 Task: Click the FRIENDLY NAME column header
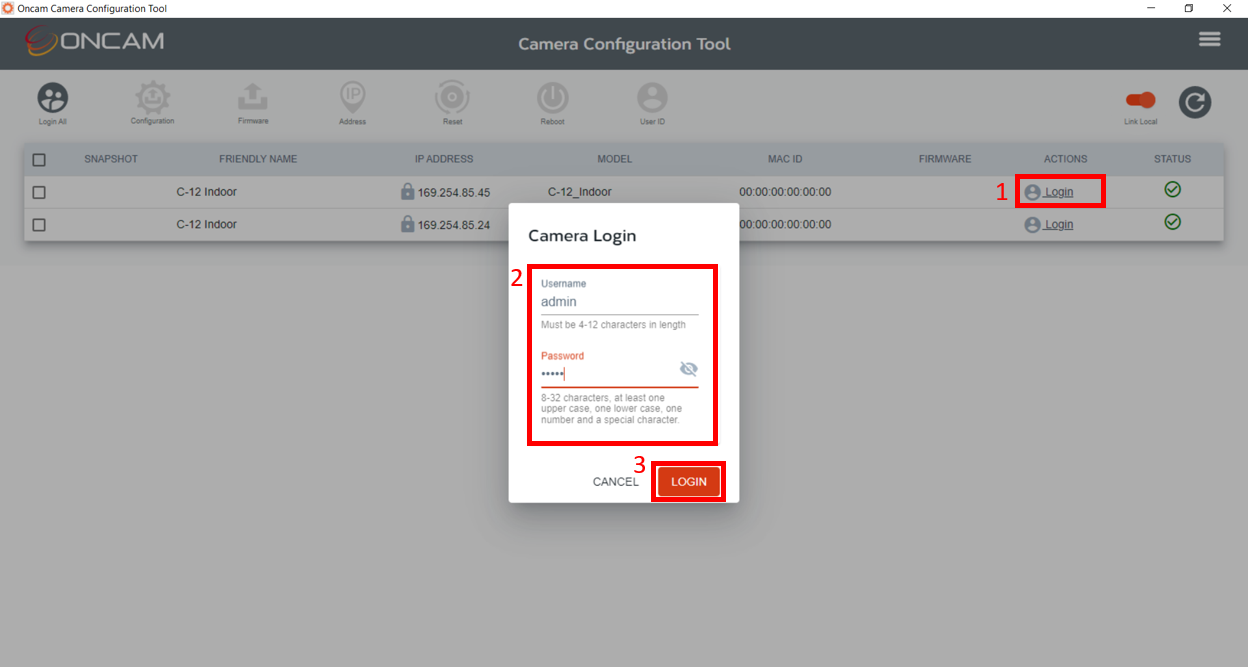click(258, 159)
